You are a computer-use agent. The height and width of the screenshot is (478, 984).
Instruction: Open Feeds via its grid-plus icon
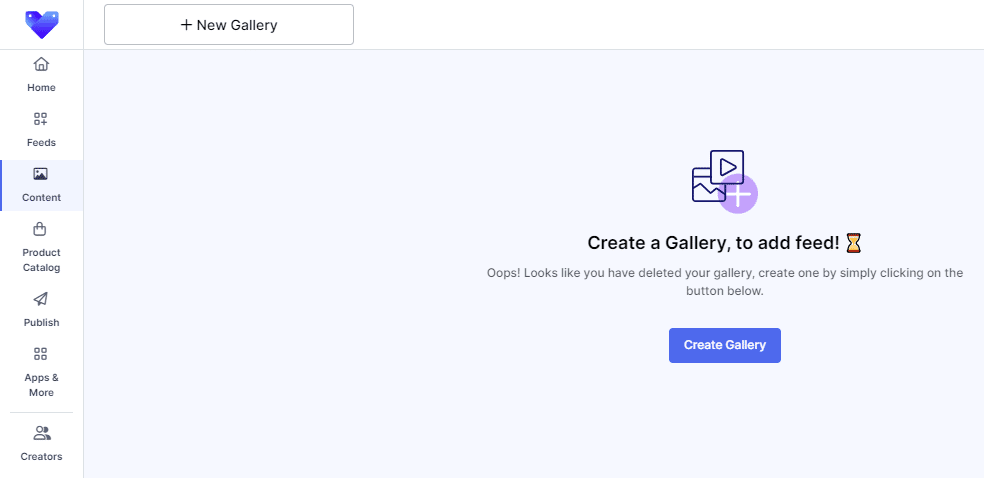coord(41,119)
